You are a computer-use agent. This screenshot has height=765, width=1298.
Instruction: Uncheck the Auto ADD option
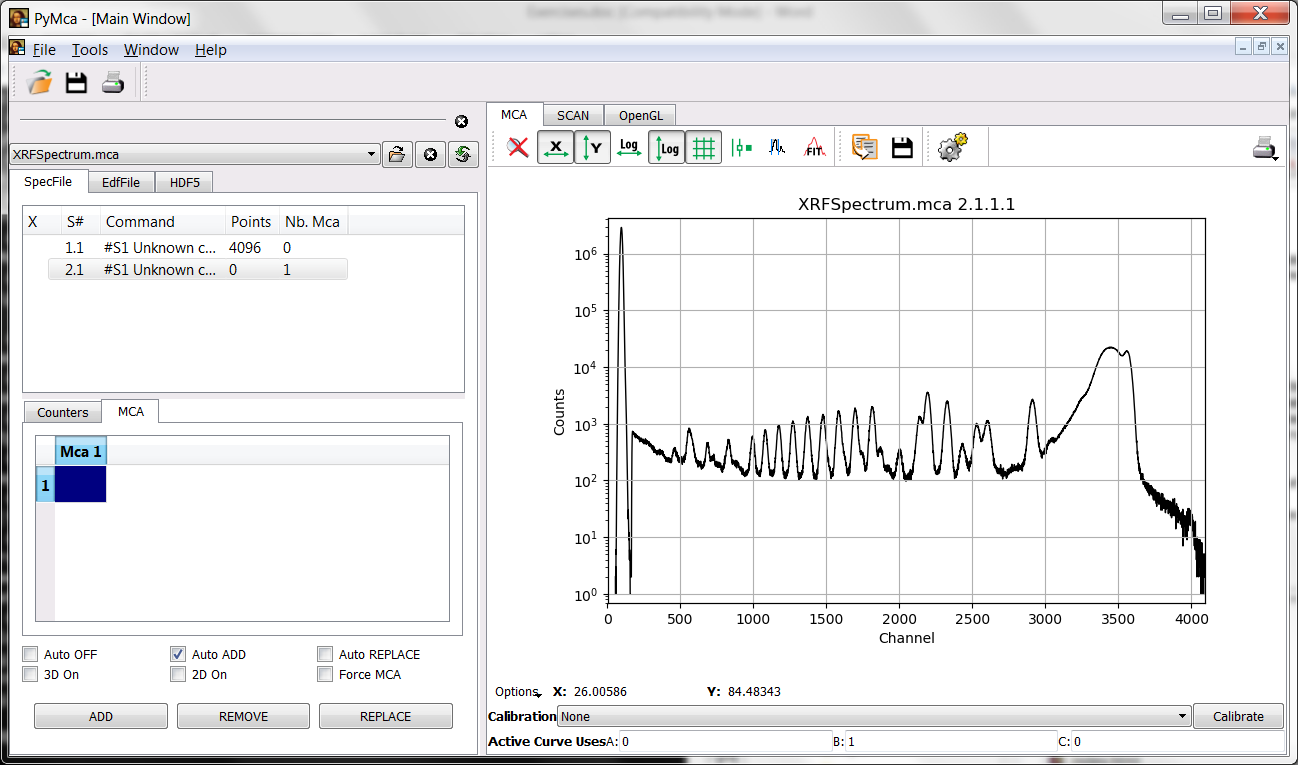177,654
